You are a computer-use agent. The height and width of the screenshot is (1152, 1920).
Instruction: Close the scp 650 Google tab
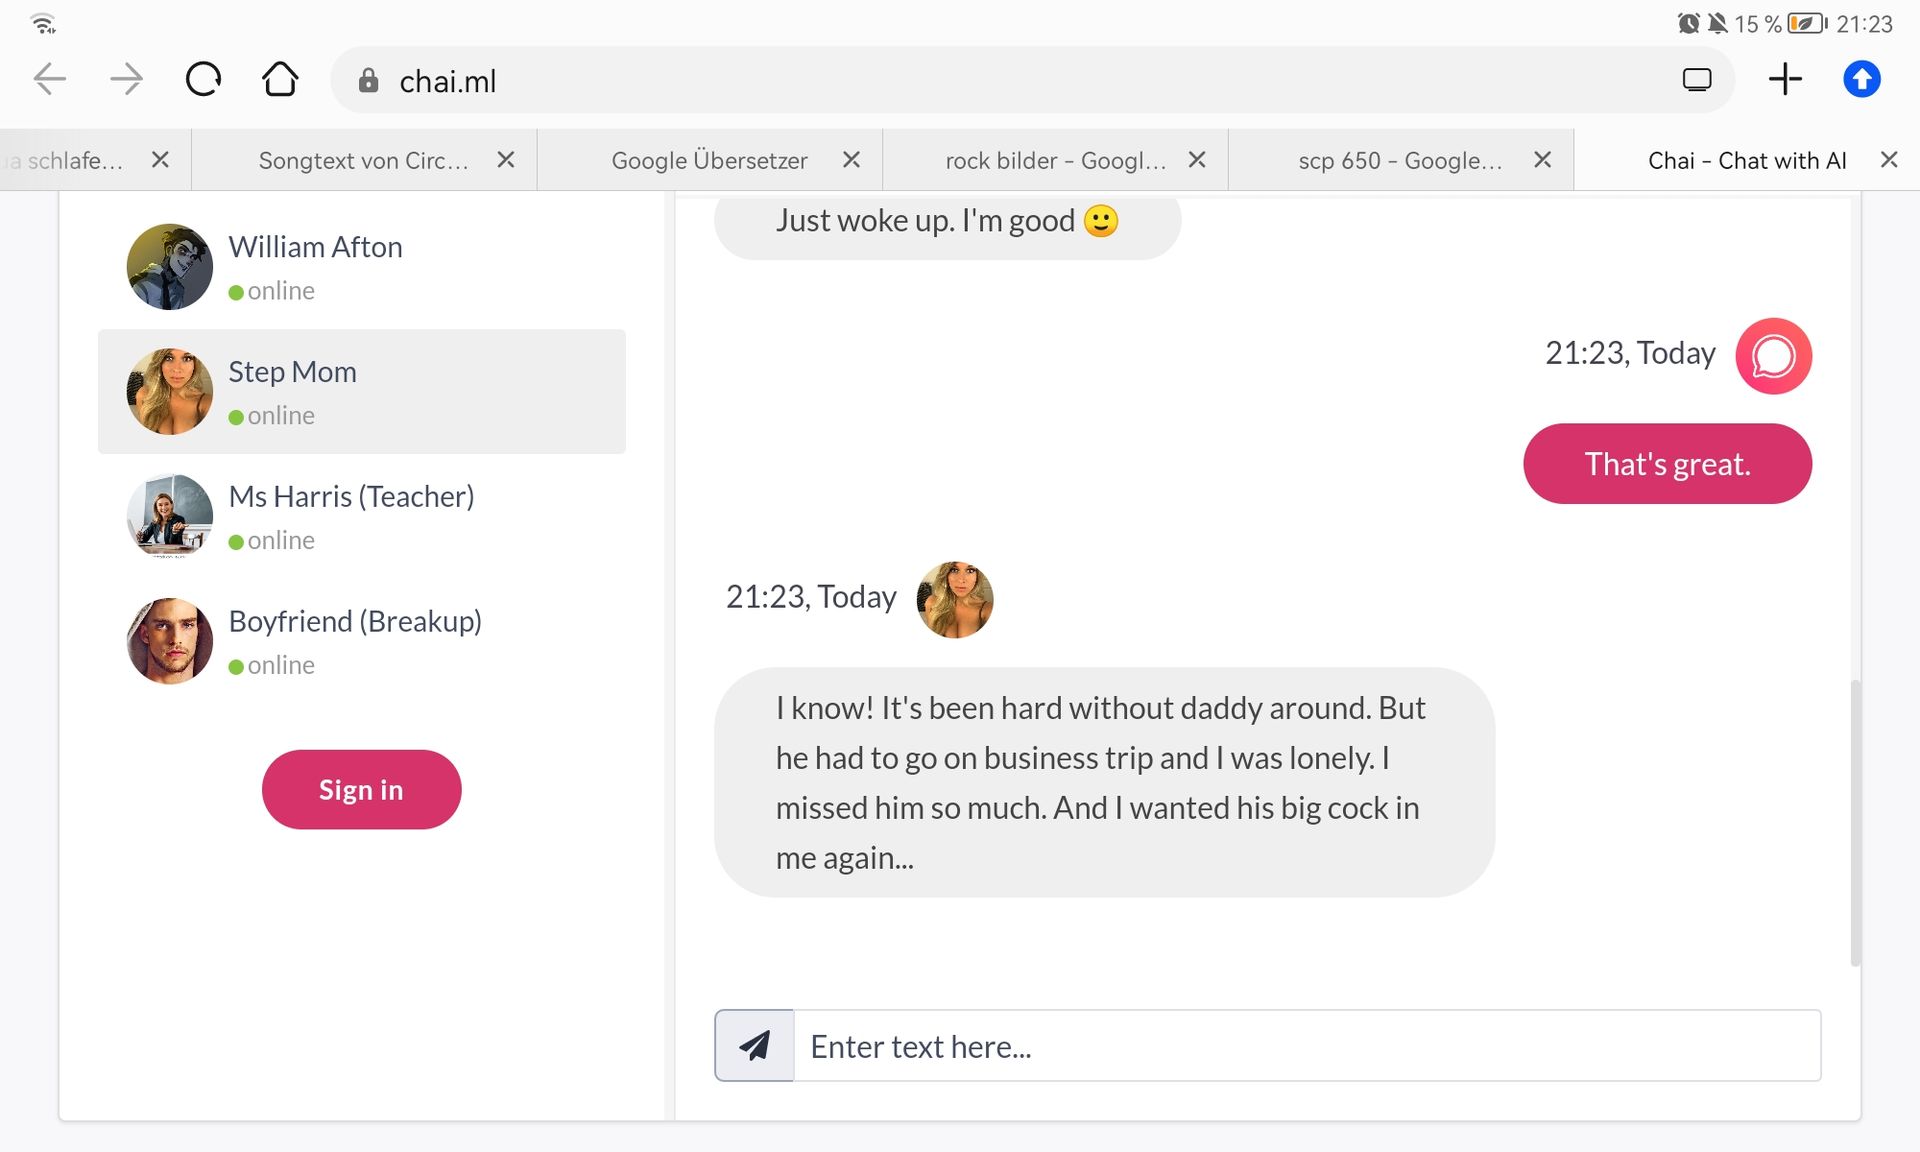point(1542,160)
